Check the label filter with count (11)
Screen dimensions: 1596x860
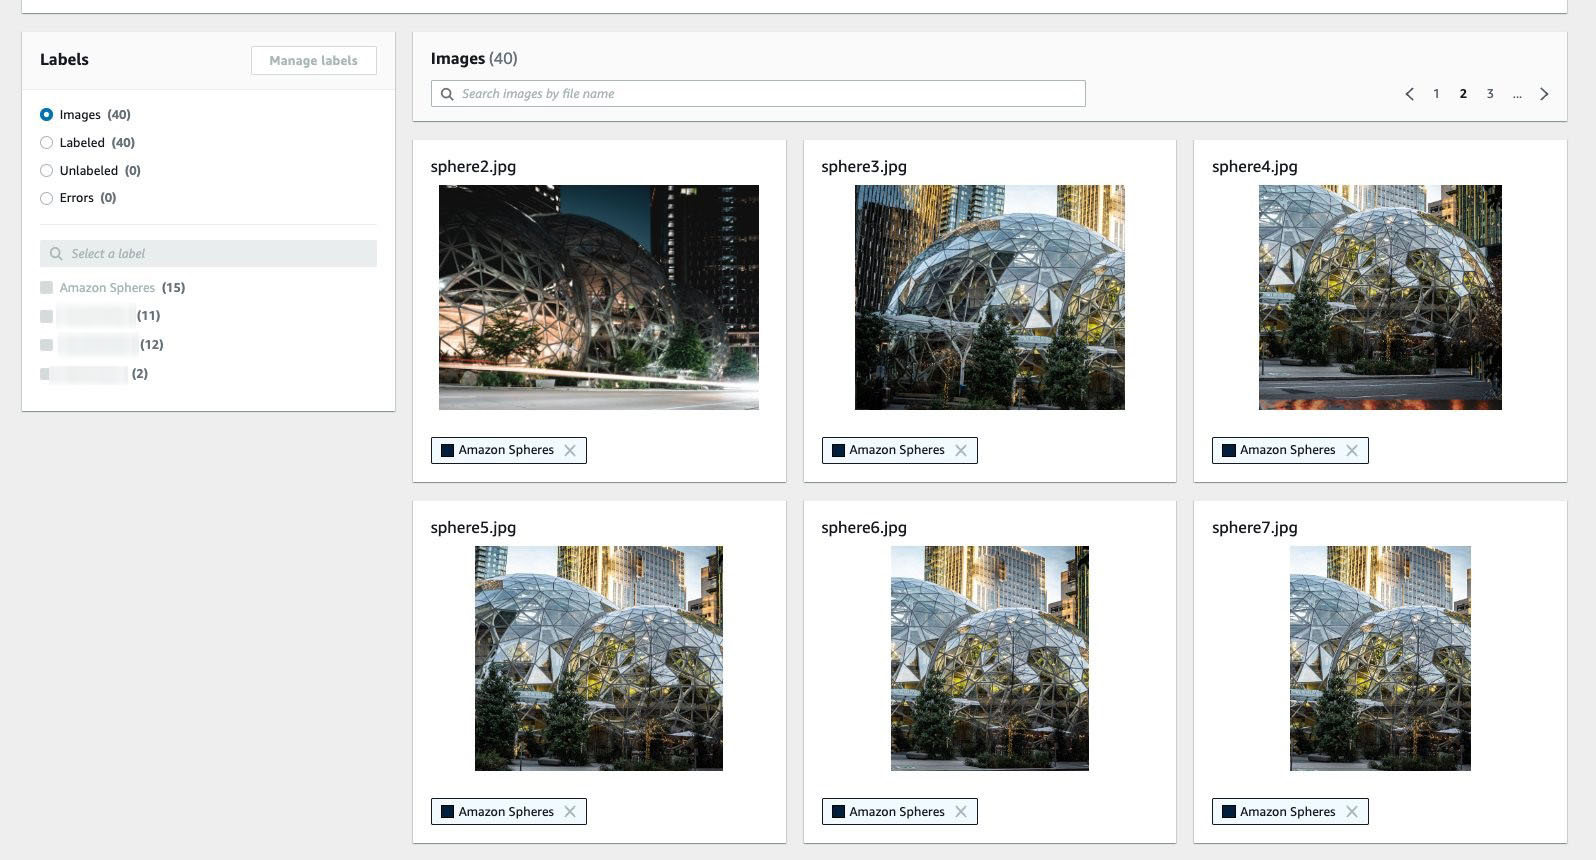pos(46,316)
